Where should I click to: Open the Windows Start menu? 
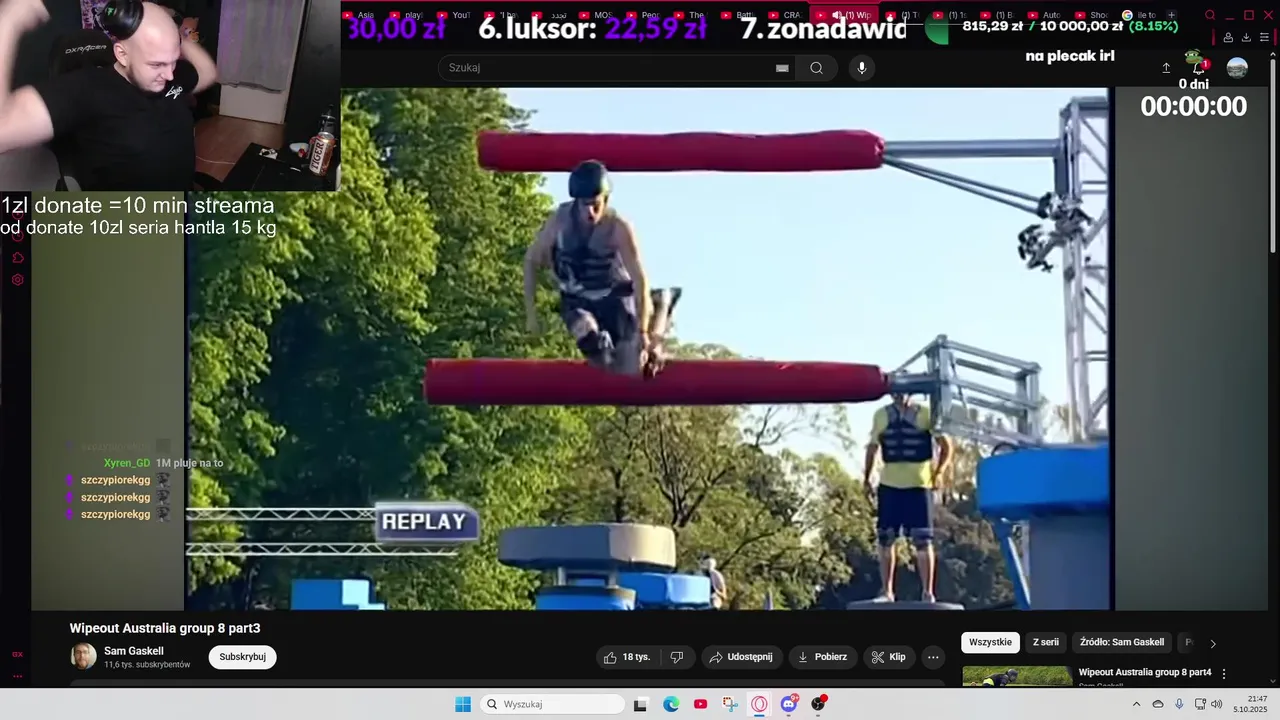(463, 704)
